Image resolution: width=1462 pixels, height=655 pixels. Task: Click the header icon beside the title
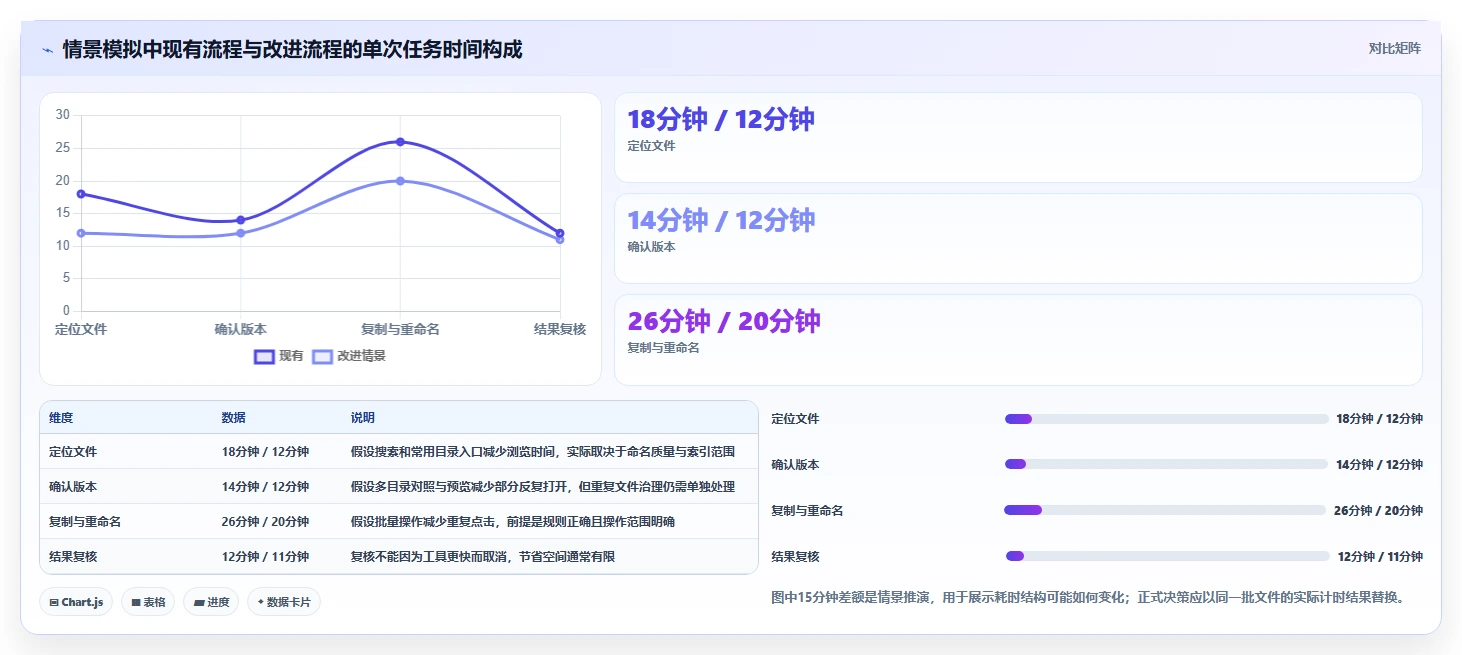47,50
